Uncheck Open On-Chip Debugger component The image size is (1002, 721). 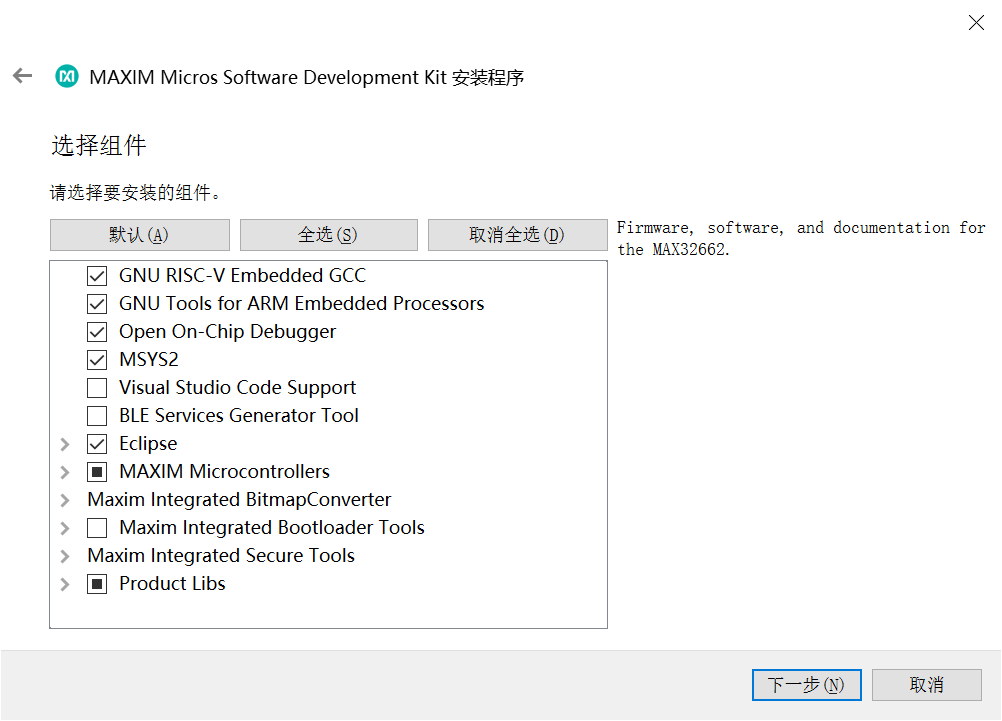pyautogui.click(x=97, y=332)
